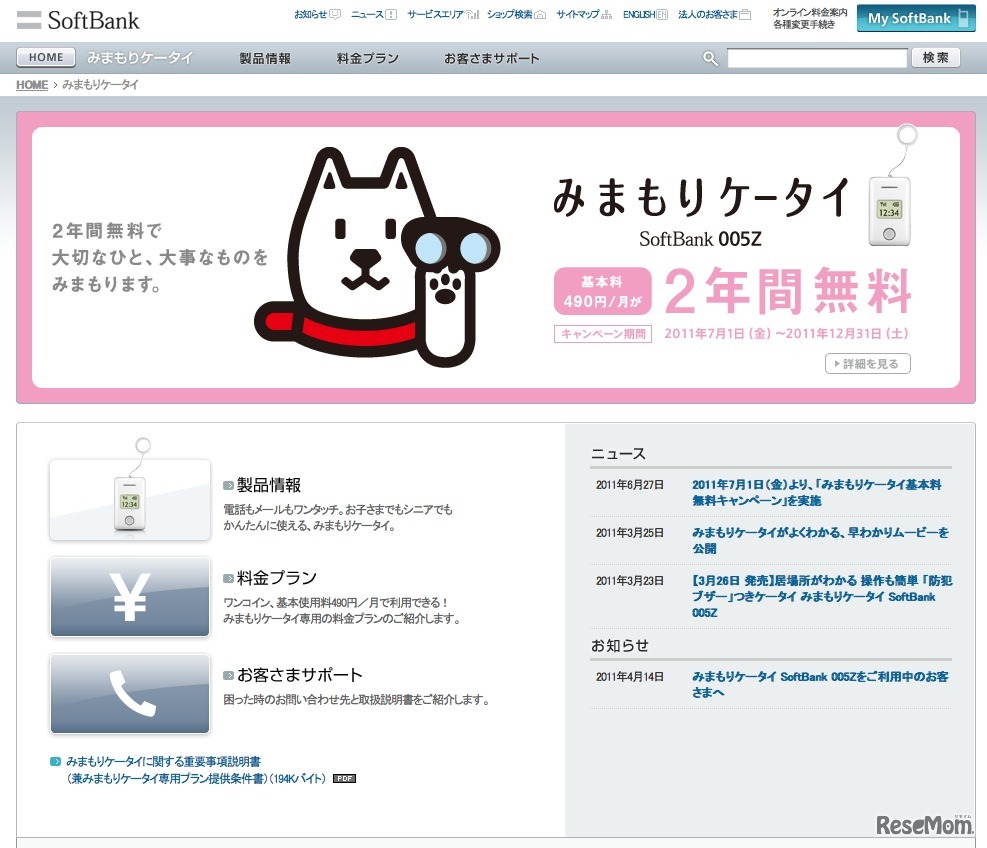Open 3月26日 発売 news article
987x848 pixels.
click(822, 596)
